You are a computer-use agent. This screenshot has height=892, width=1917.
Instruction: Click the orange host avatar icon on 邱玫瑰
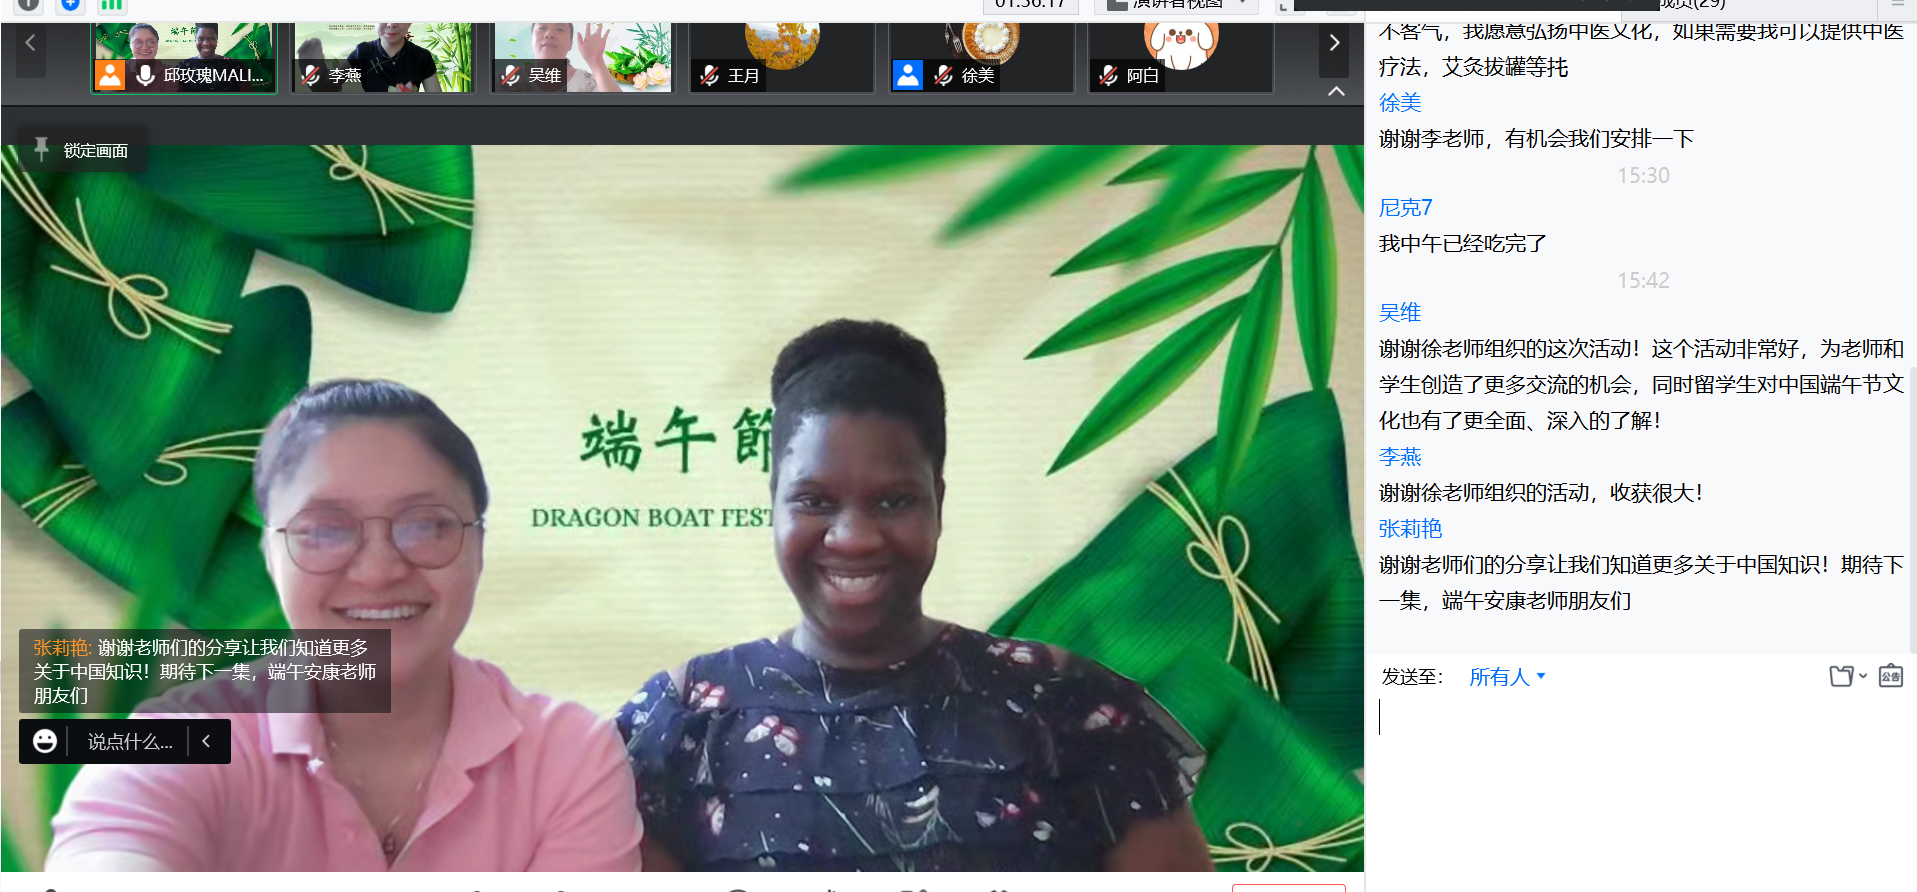[110, 75]
